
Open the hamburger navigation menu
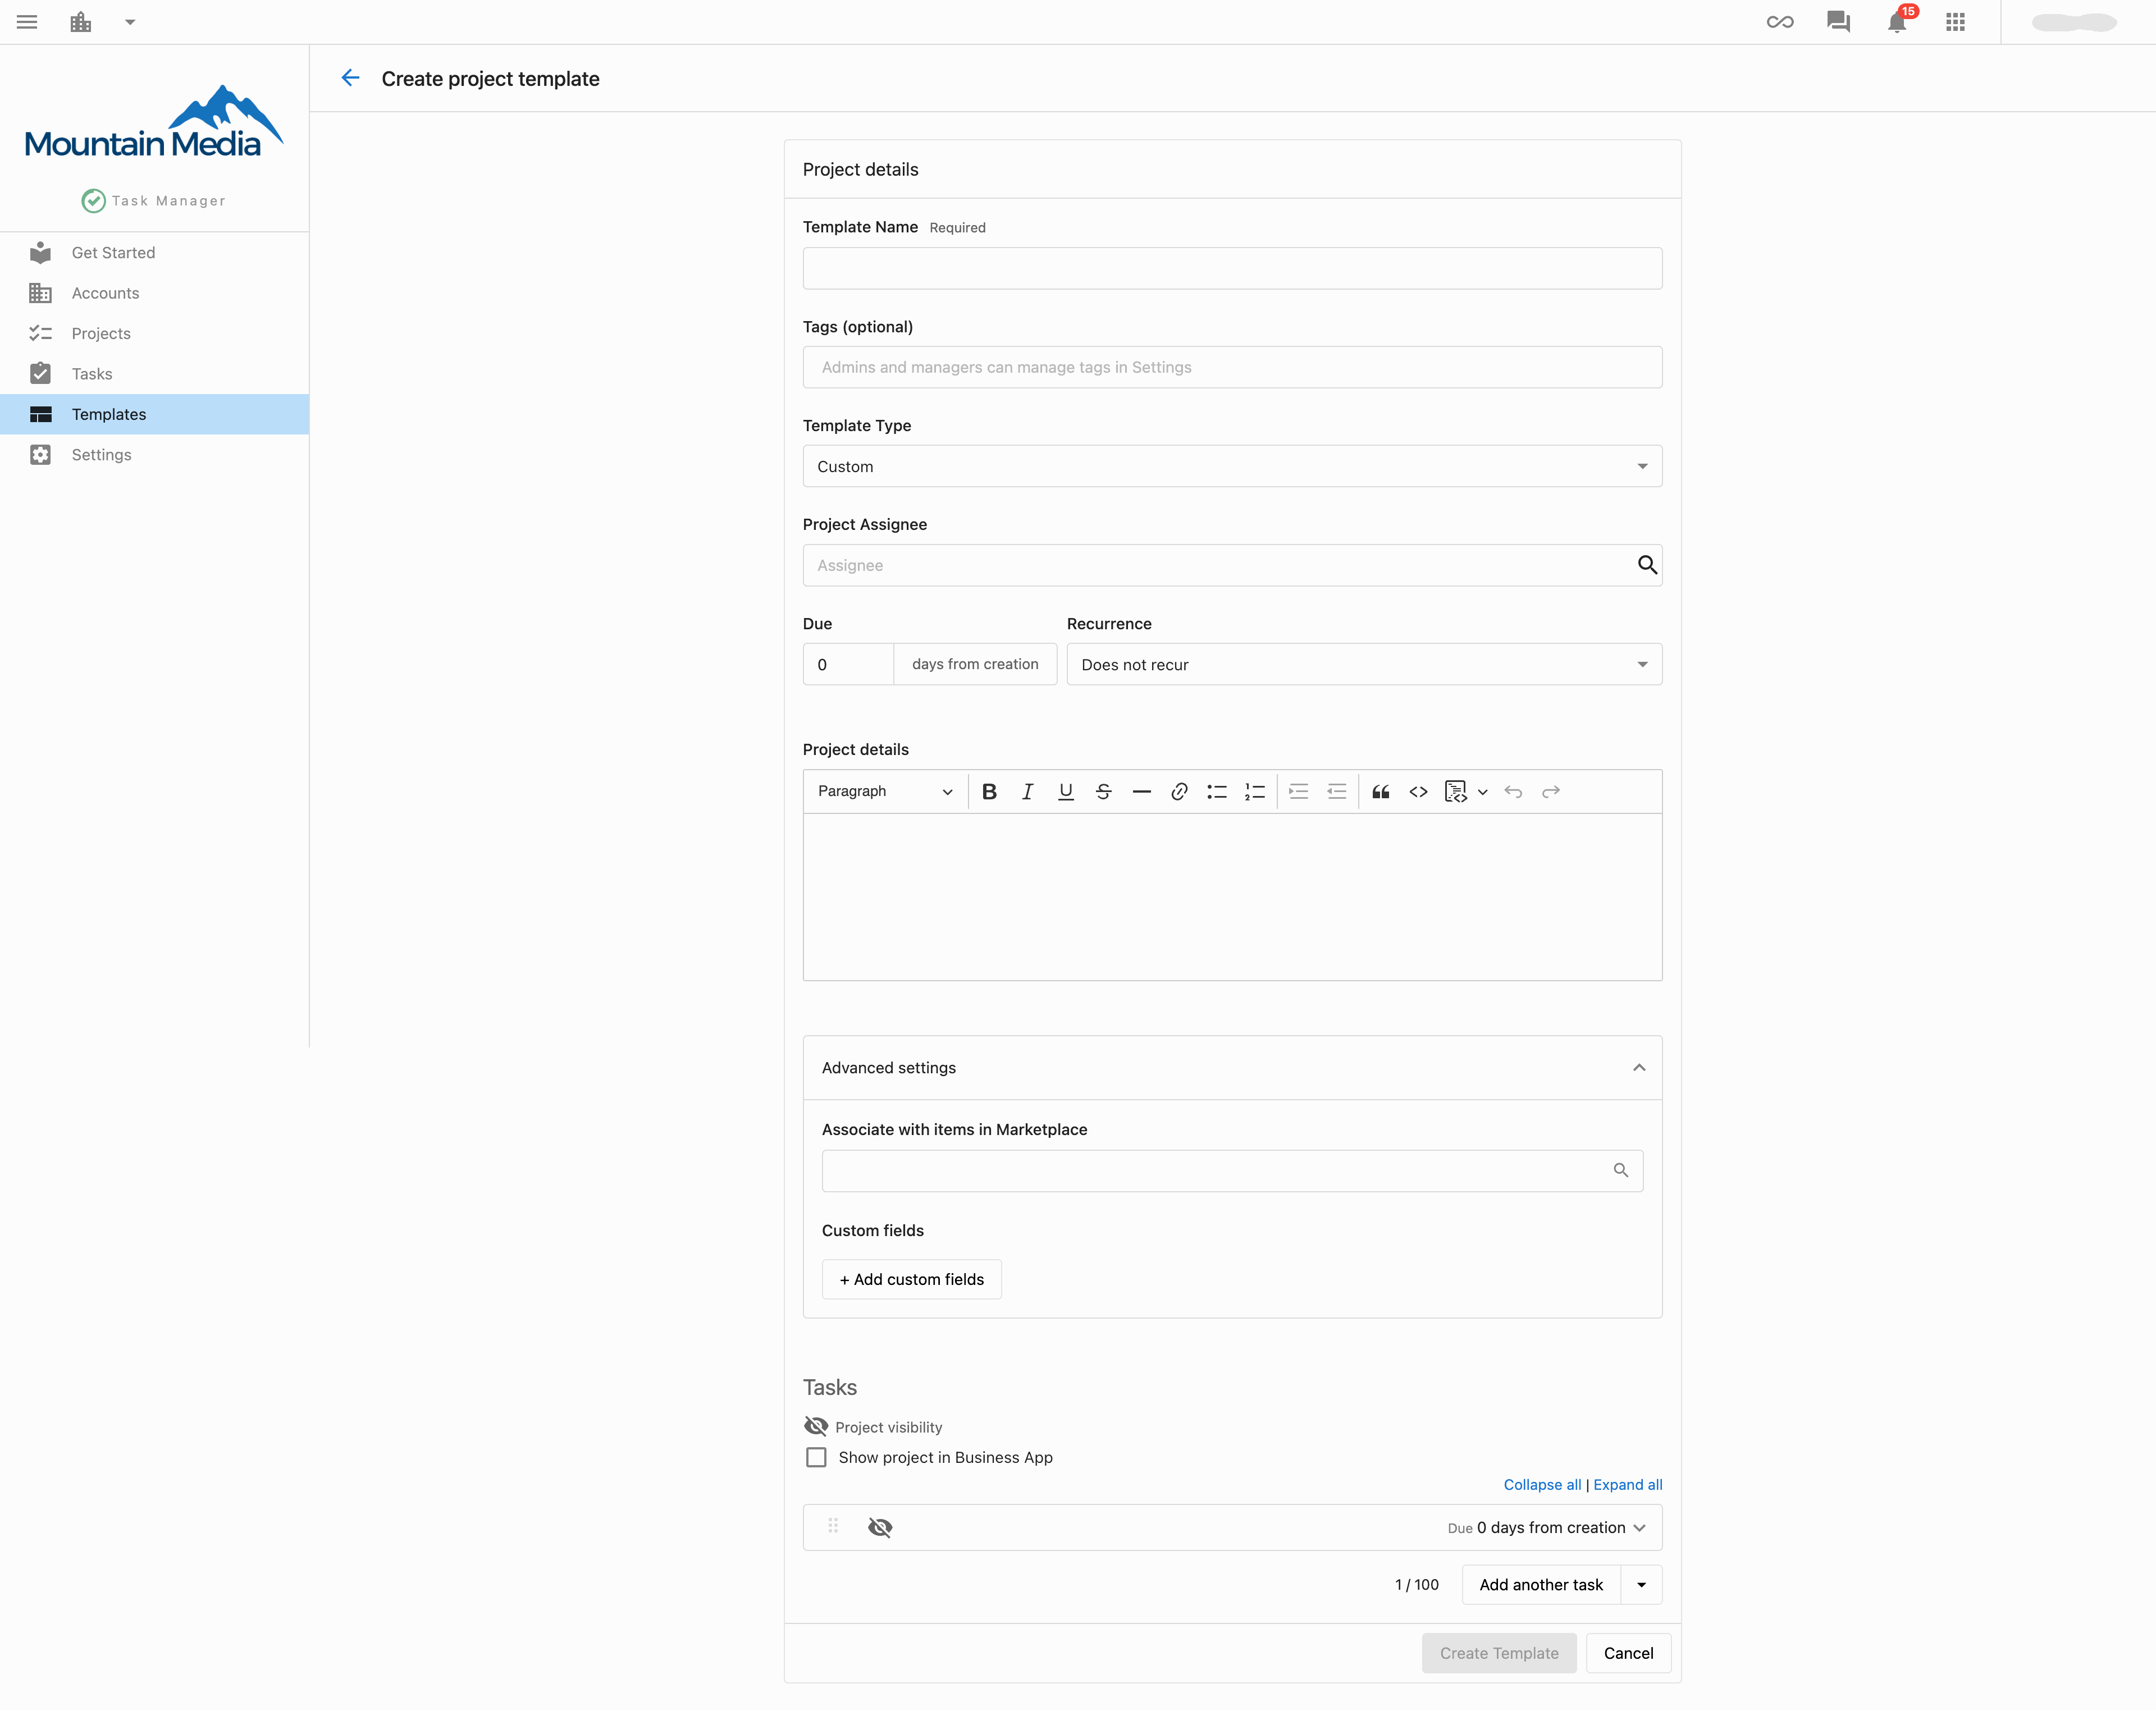(x=27, y=22)
